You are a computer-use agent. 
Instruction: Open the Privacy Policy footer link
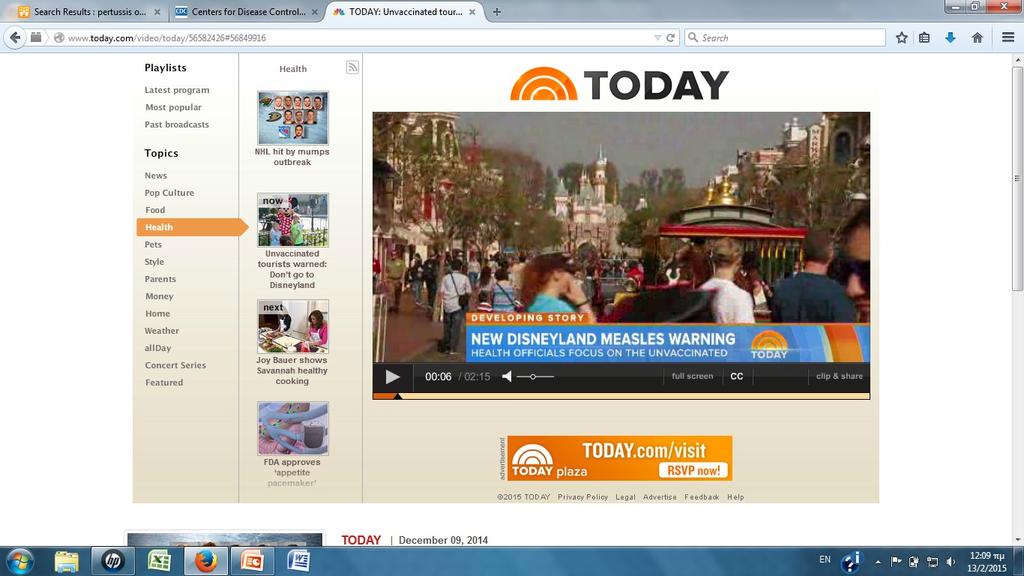point(583,497)
